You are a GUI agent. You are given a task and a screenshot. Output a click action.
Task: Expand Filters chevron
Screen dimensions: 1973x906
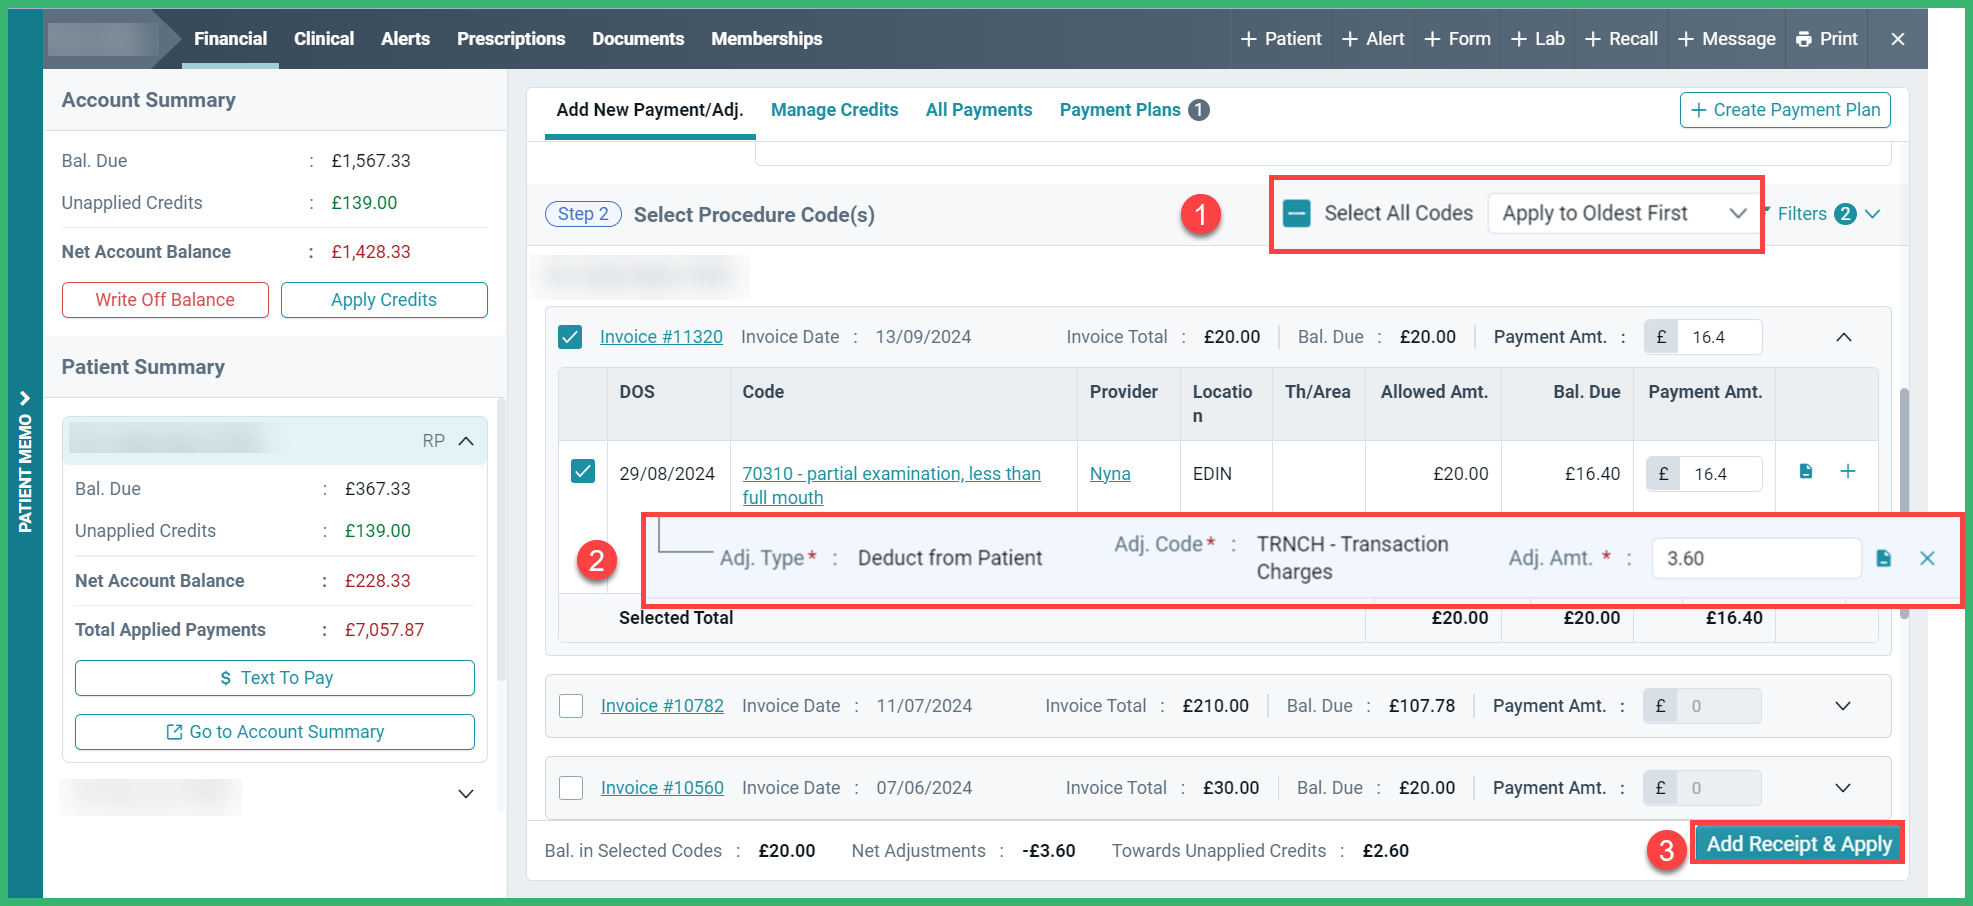pyautogui.click(x=1873, y=214)
